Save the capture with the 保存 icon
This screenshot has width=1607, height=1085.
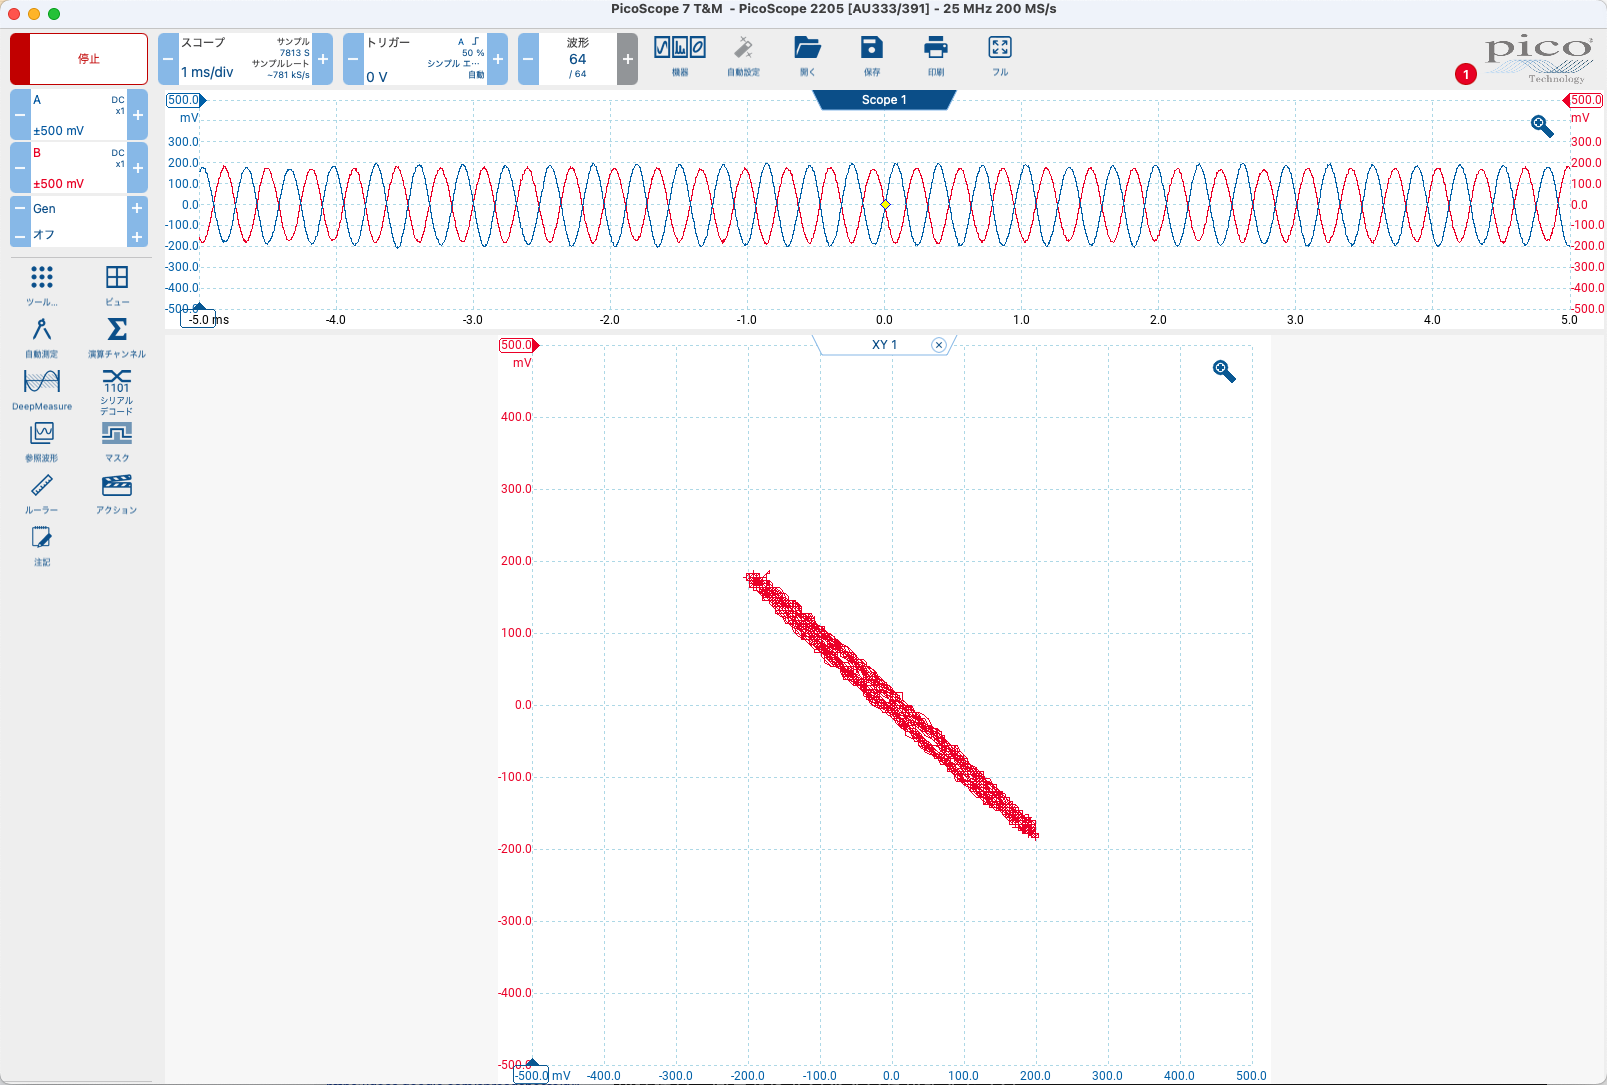871,56
